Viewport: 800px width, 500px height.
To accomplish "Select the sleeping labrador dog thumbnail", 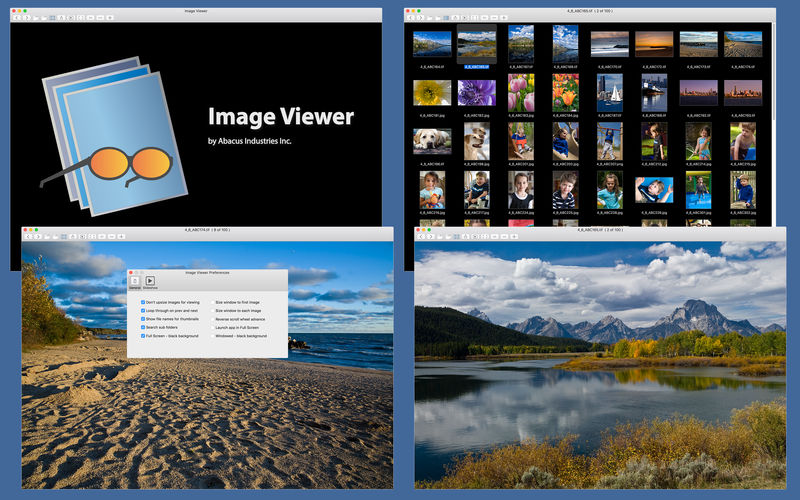I will (432, 141).
